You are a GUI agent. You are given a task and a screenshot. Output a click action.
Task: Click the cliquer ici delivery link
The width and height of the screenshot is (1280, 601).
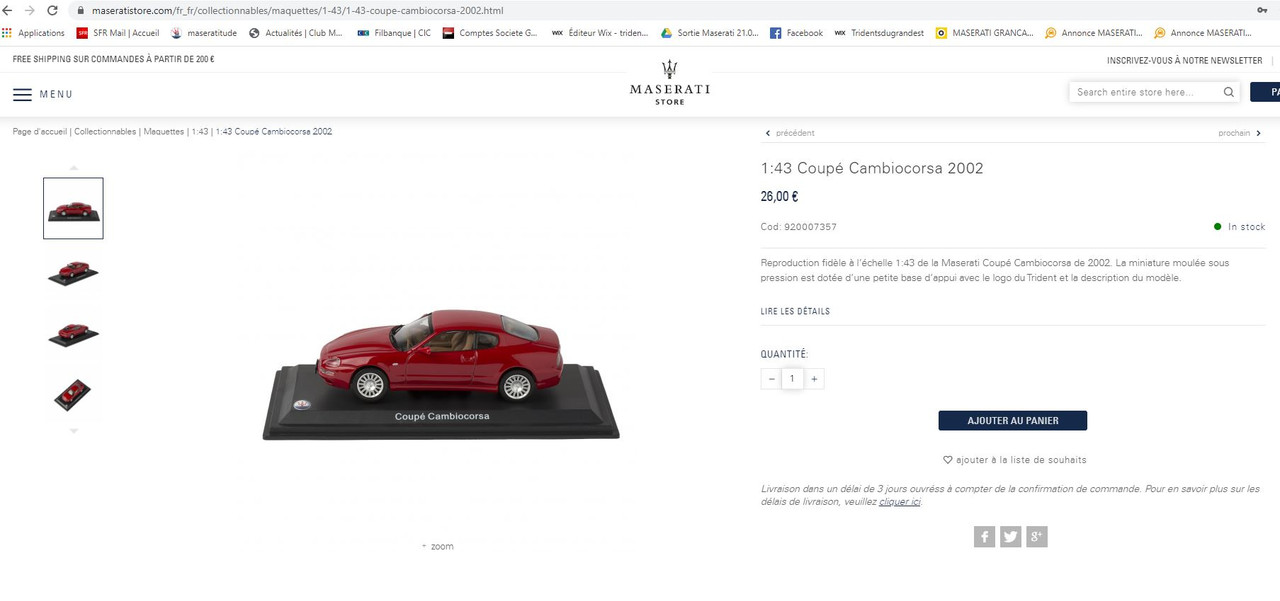[899, 502]
